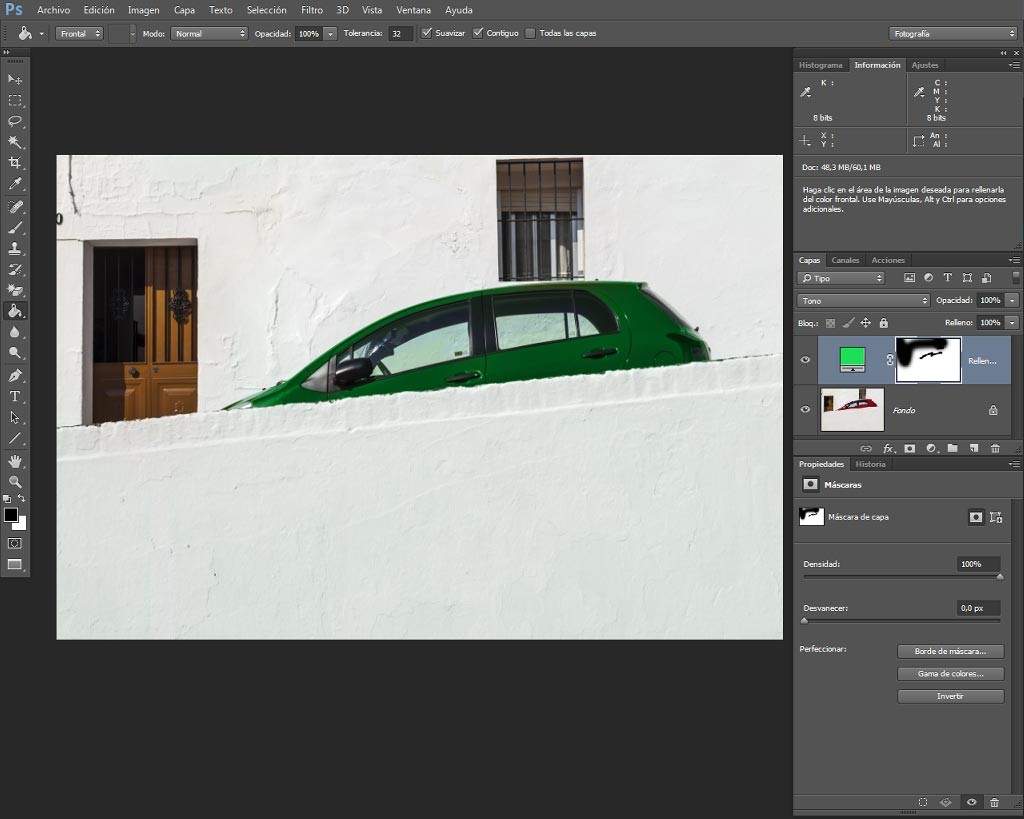Open the options bar Opacidad slider arrow
The image size is (1024, 819).
pyautogui.click(x=330, y=33)
